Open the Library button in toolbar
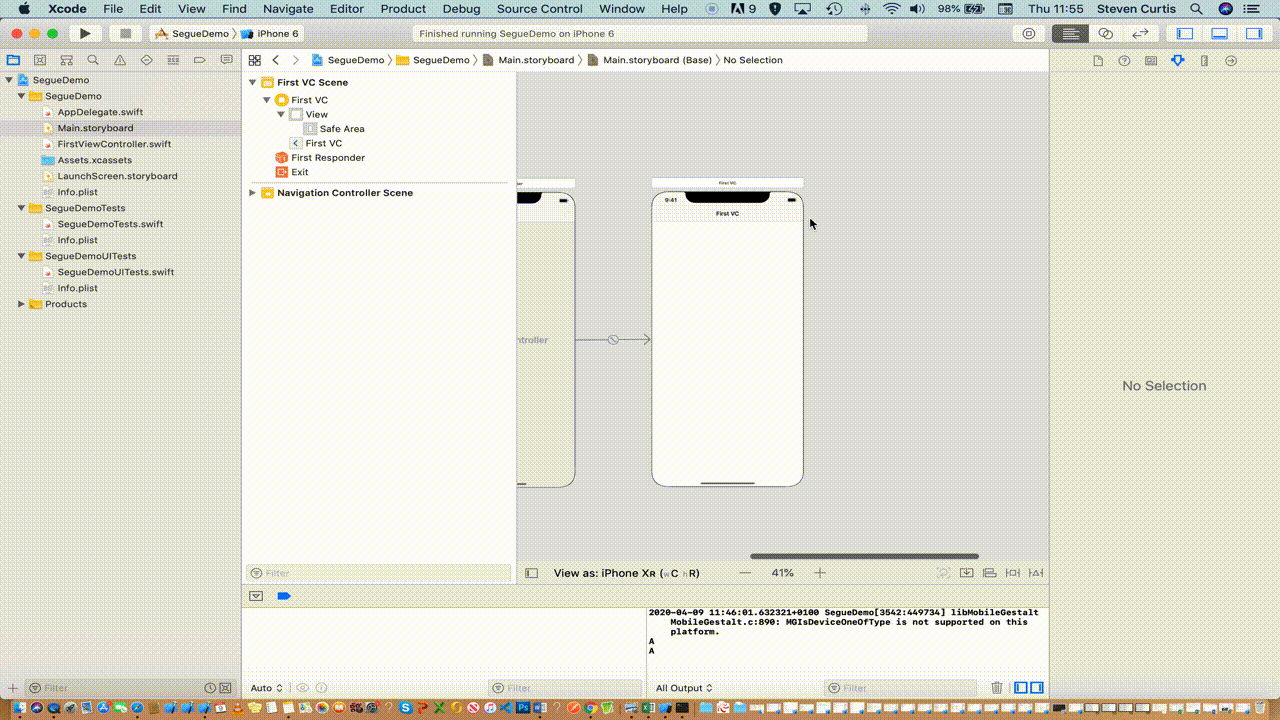 point(1029,33)
